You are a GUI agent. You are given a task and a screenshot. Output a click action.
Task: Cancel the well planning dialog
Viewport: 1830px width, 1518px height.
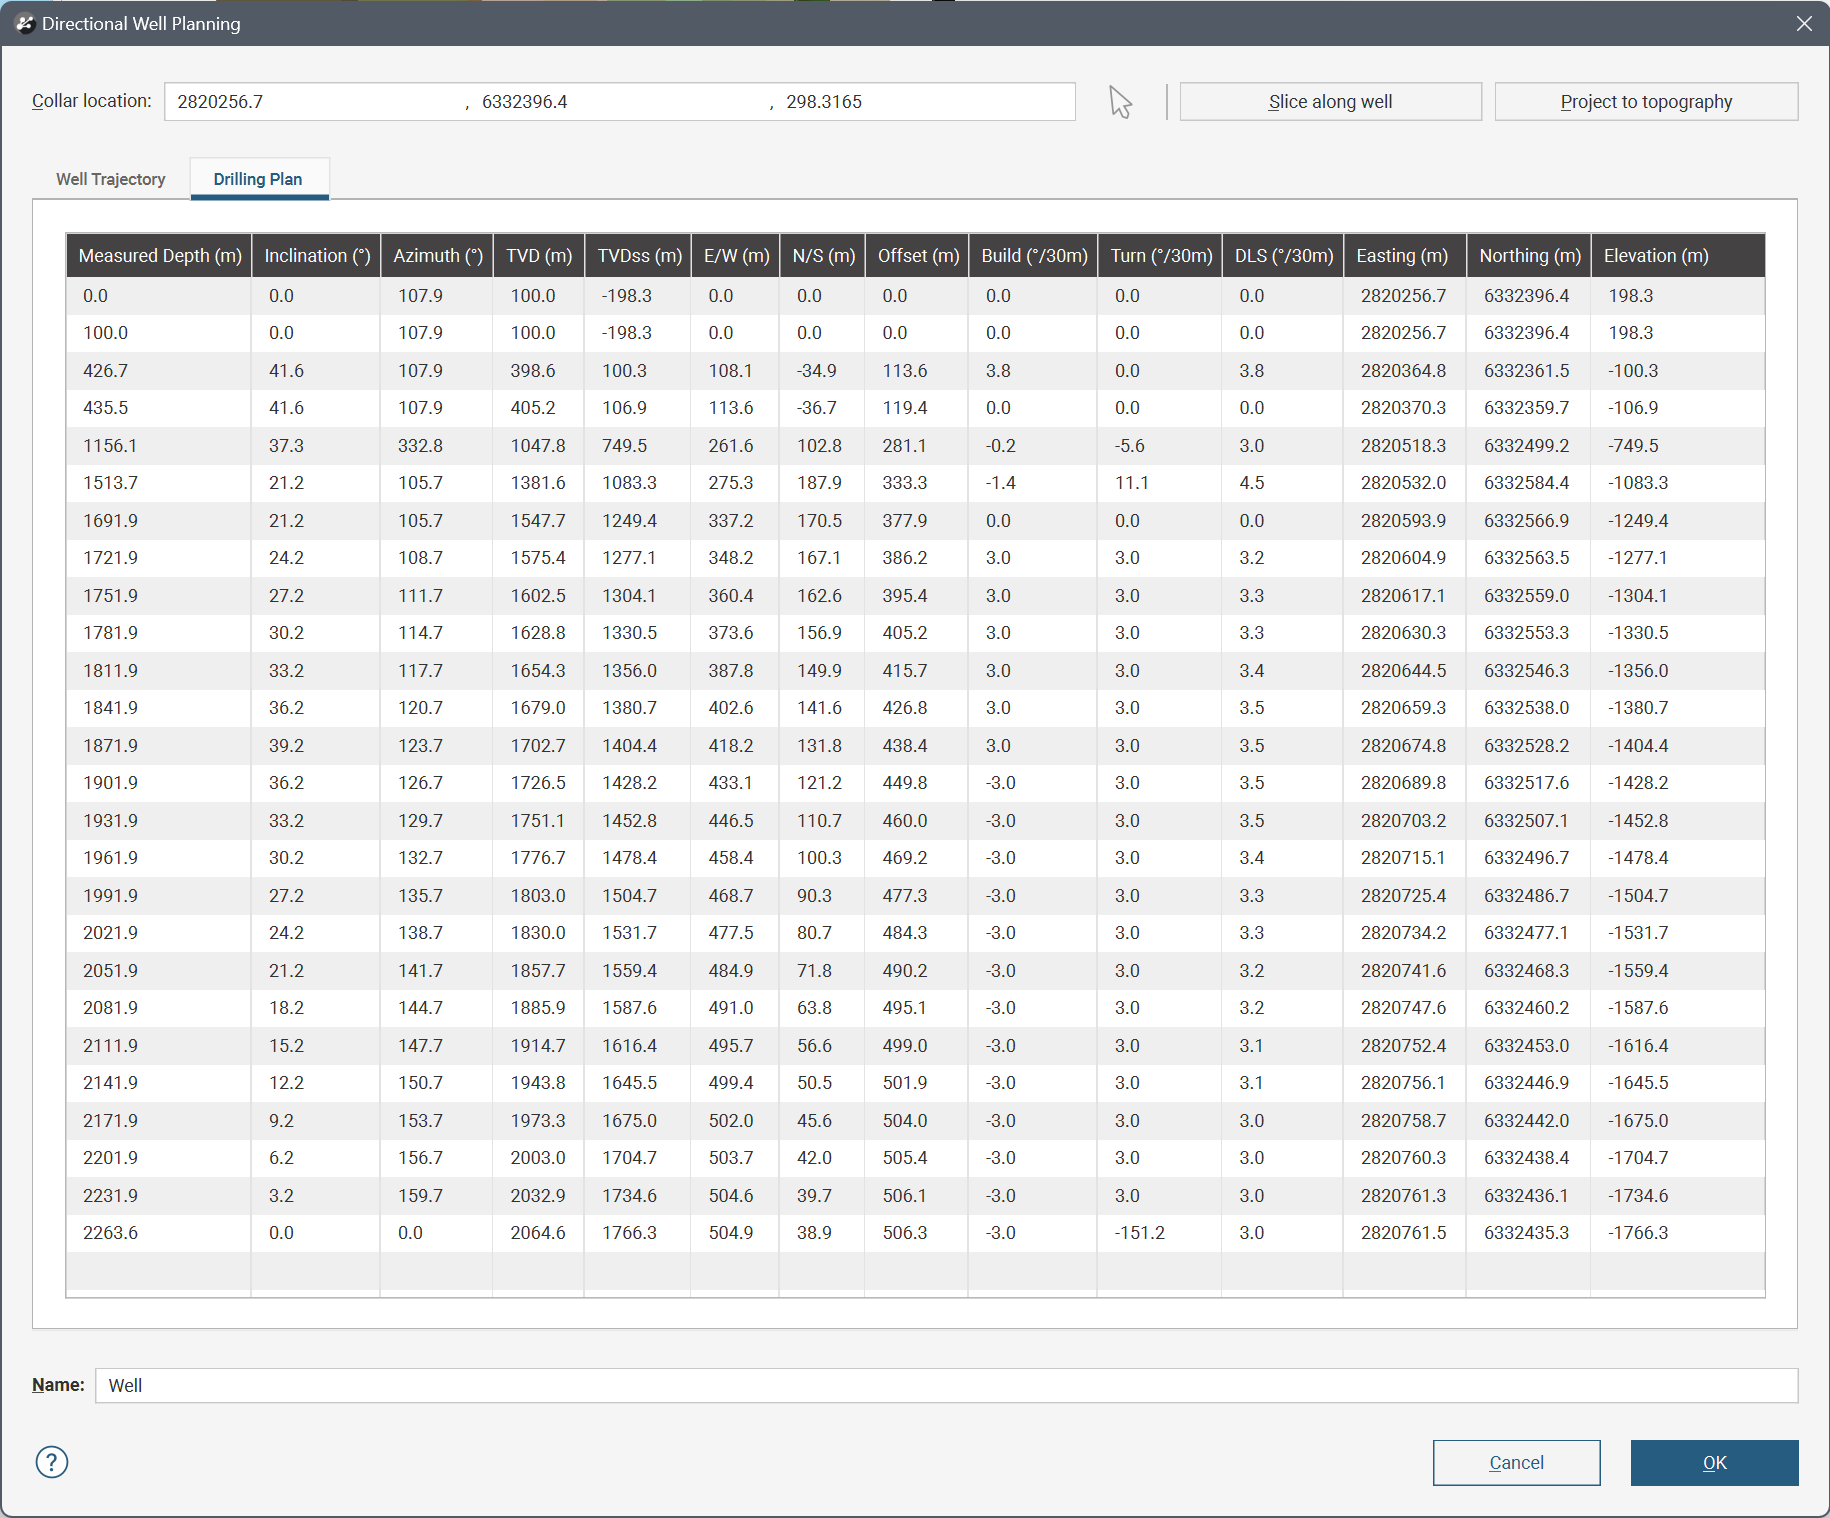(1515, 1462)
